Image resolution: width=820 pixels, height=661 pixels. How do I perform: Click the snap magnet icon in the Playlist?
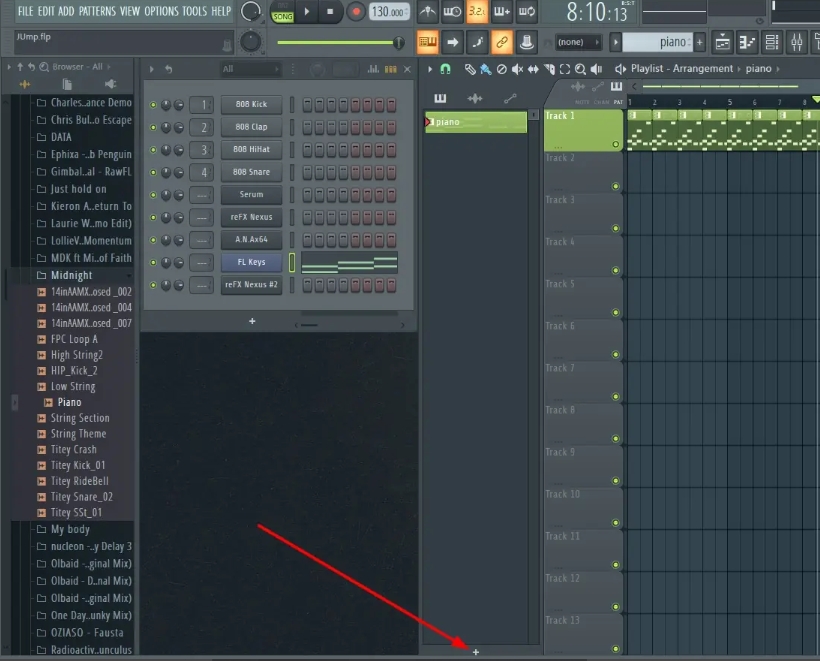click(x=443, y=69)
